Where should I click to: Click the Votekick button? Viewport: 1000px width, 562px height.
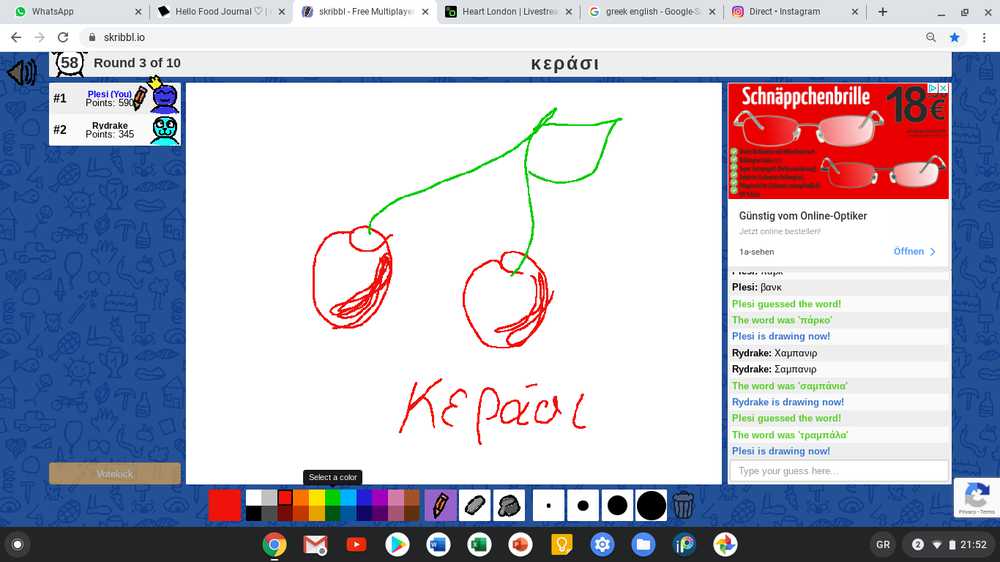pos(115,473)
